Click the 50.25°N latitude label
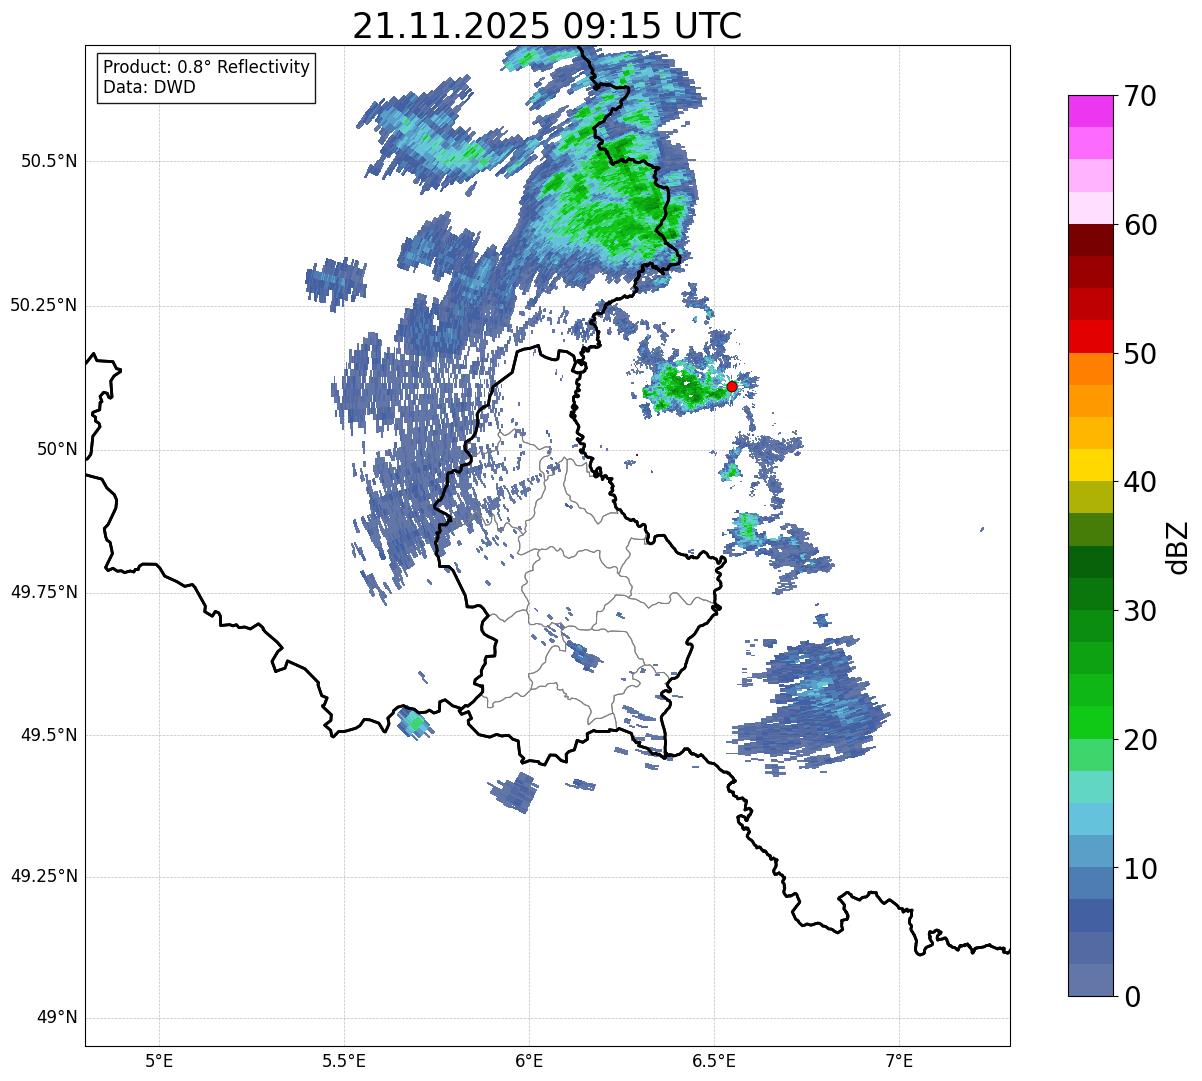 (x=43, y=305)
